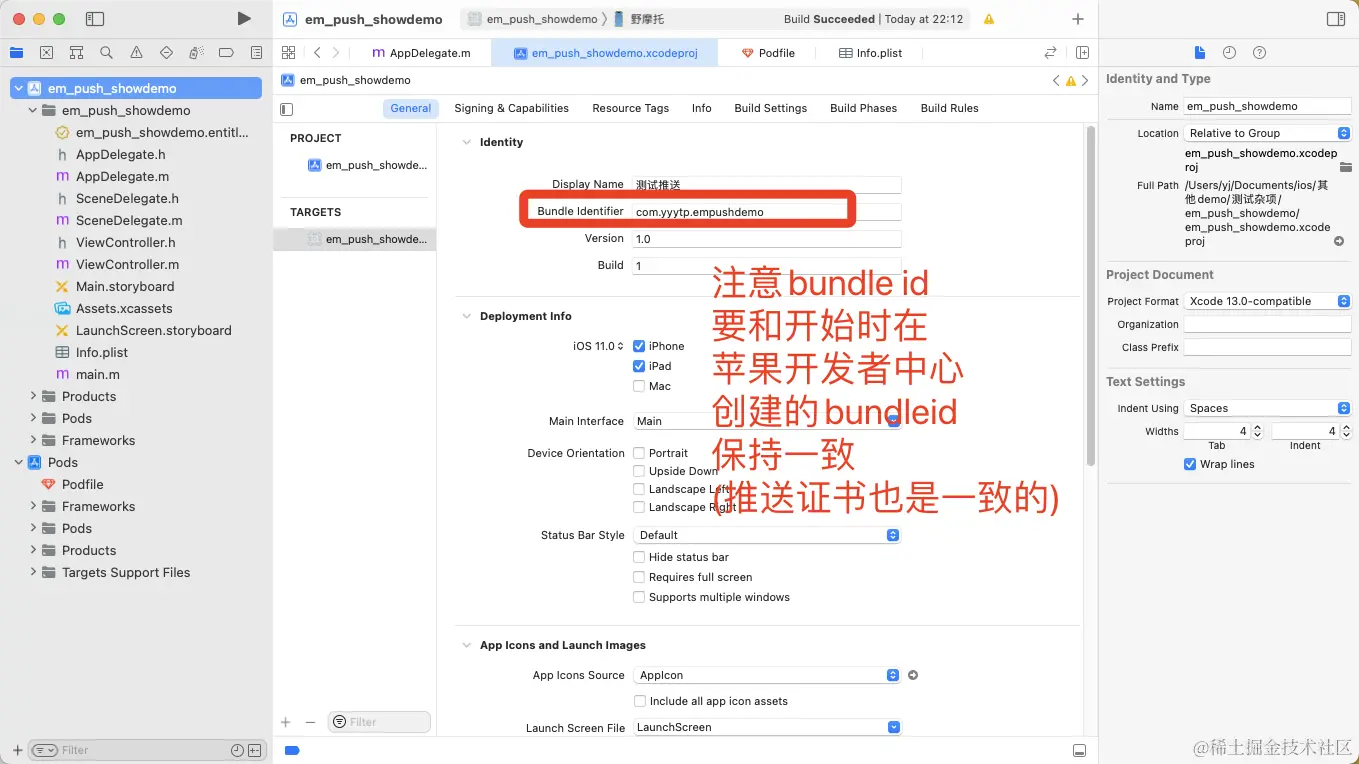
Task: Open the Project Format dropdown
Action: [x=1267, y=301]
